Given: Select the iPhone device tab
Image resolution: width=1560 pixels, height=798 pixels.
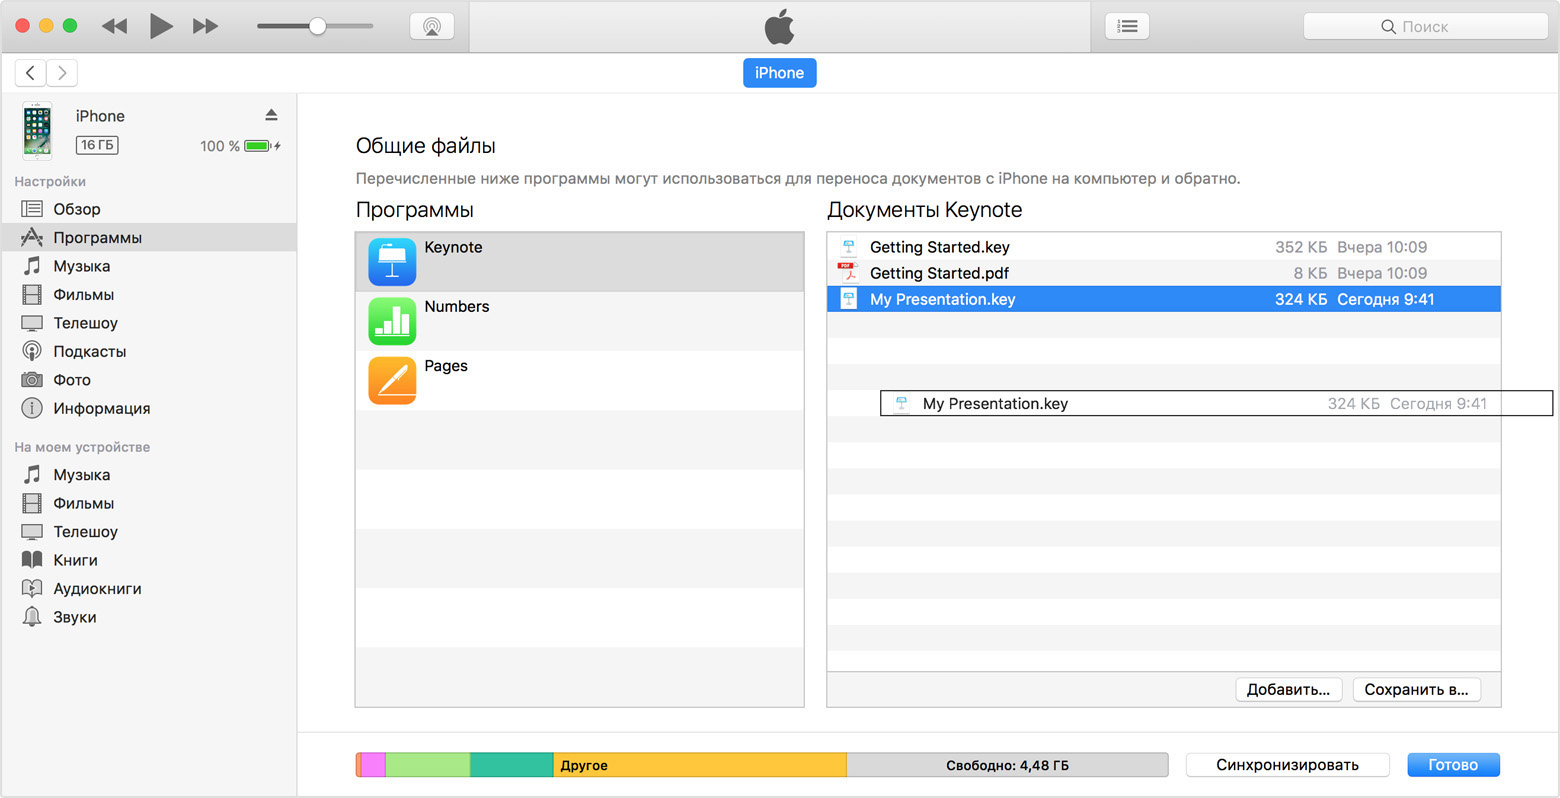Looking at the screenshot, I should point(779,73).
